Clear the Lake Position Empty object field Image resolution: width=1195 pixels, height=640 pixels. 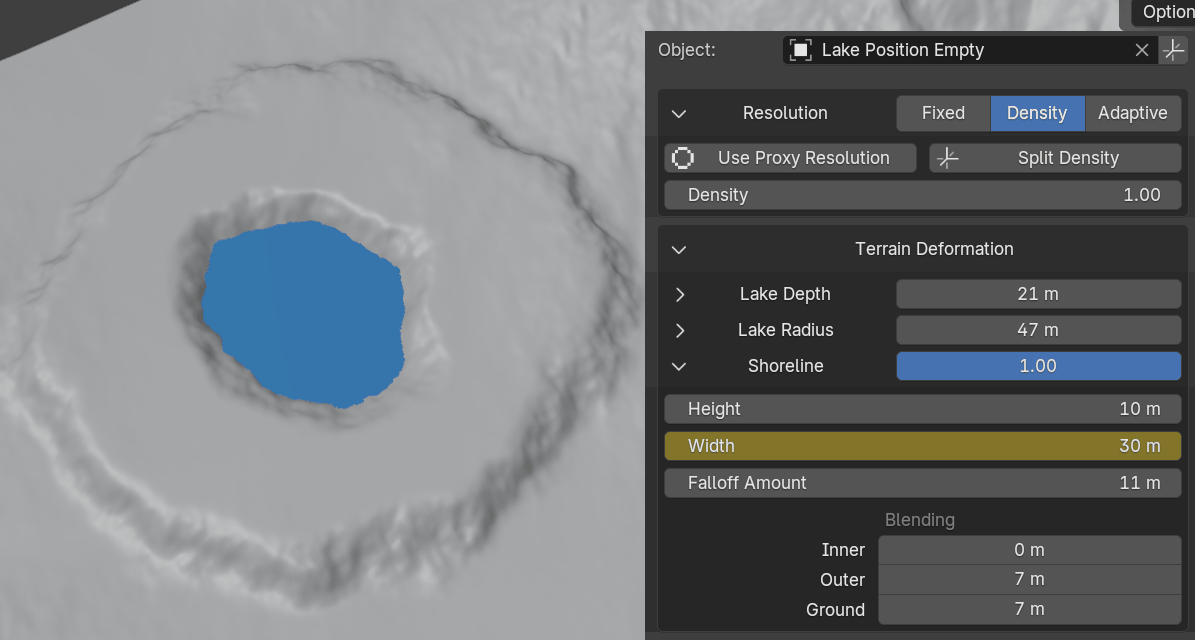1142,50
